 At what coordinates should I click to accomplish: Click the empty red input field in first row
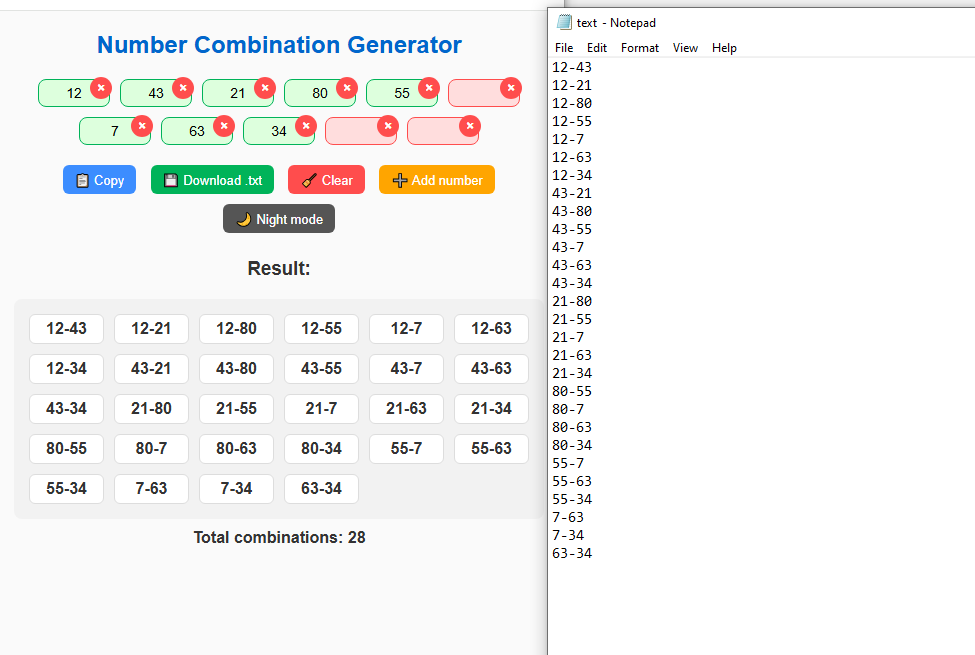(x=478, y=94)
